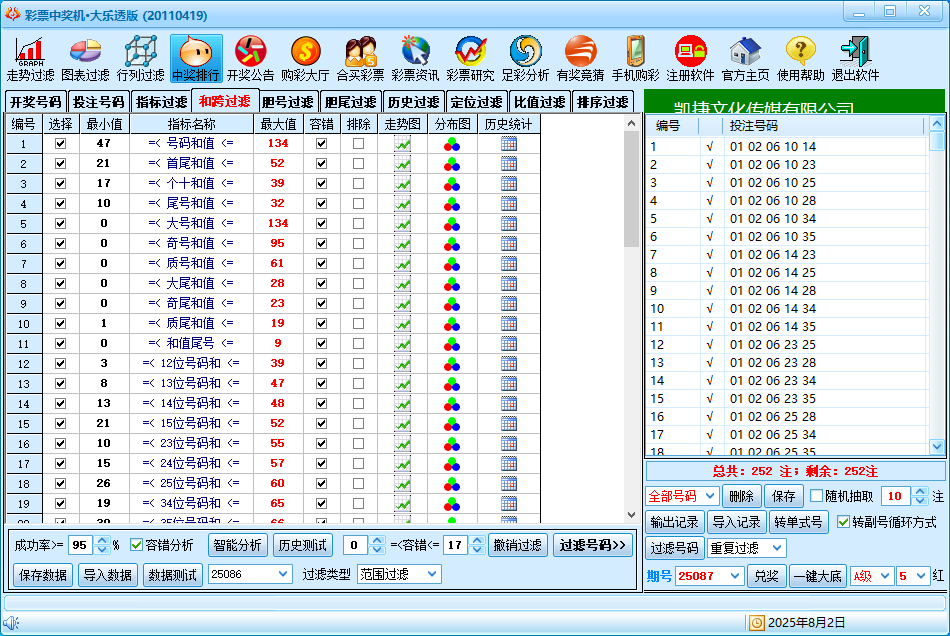This screenshot has width=950, height=636.
Task: Toggle the 容错分析 checkbox
Action: click(137, 545)
